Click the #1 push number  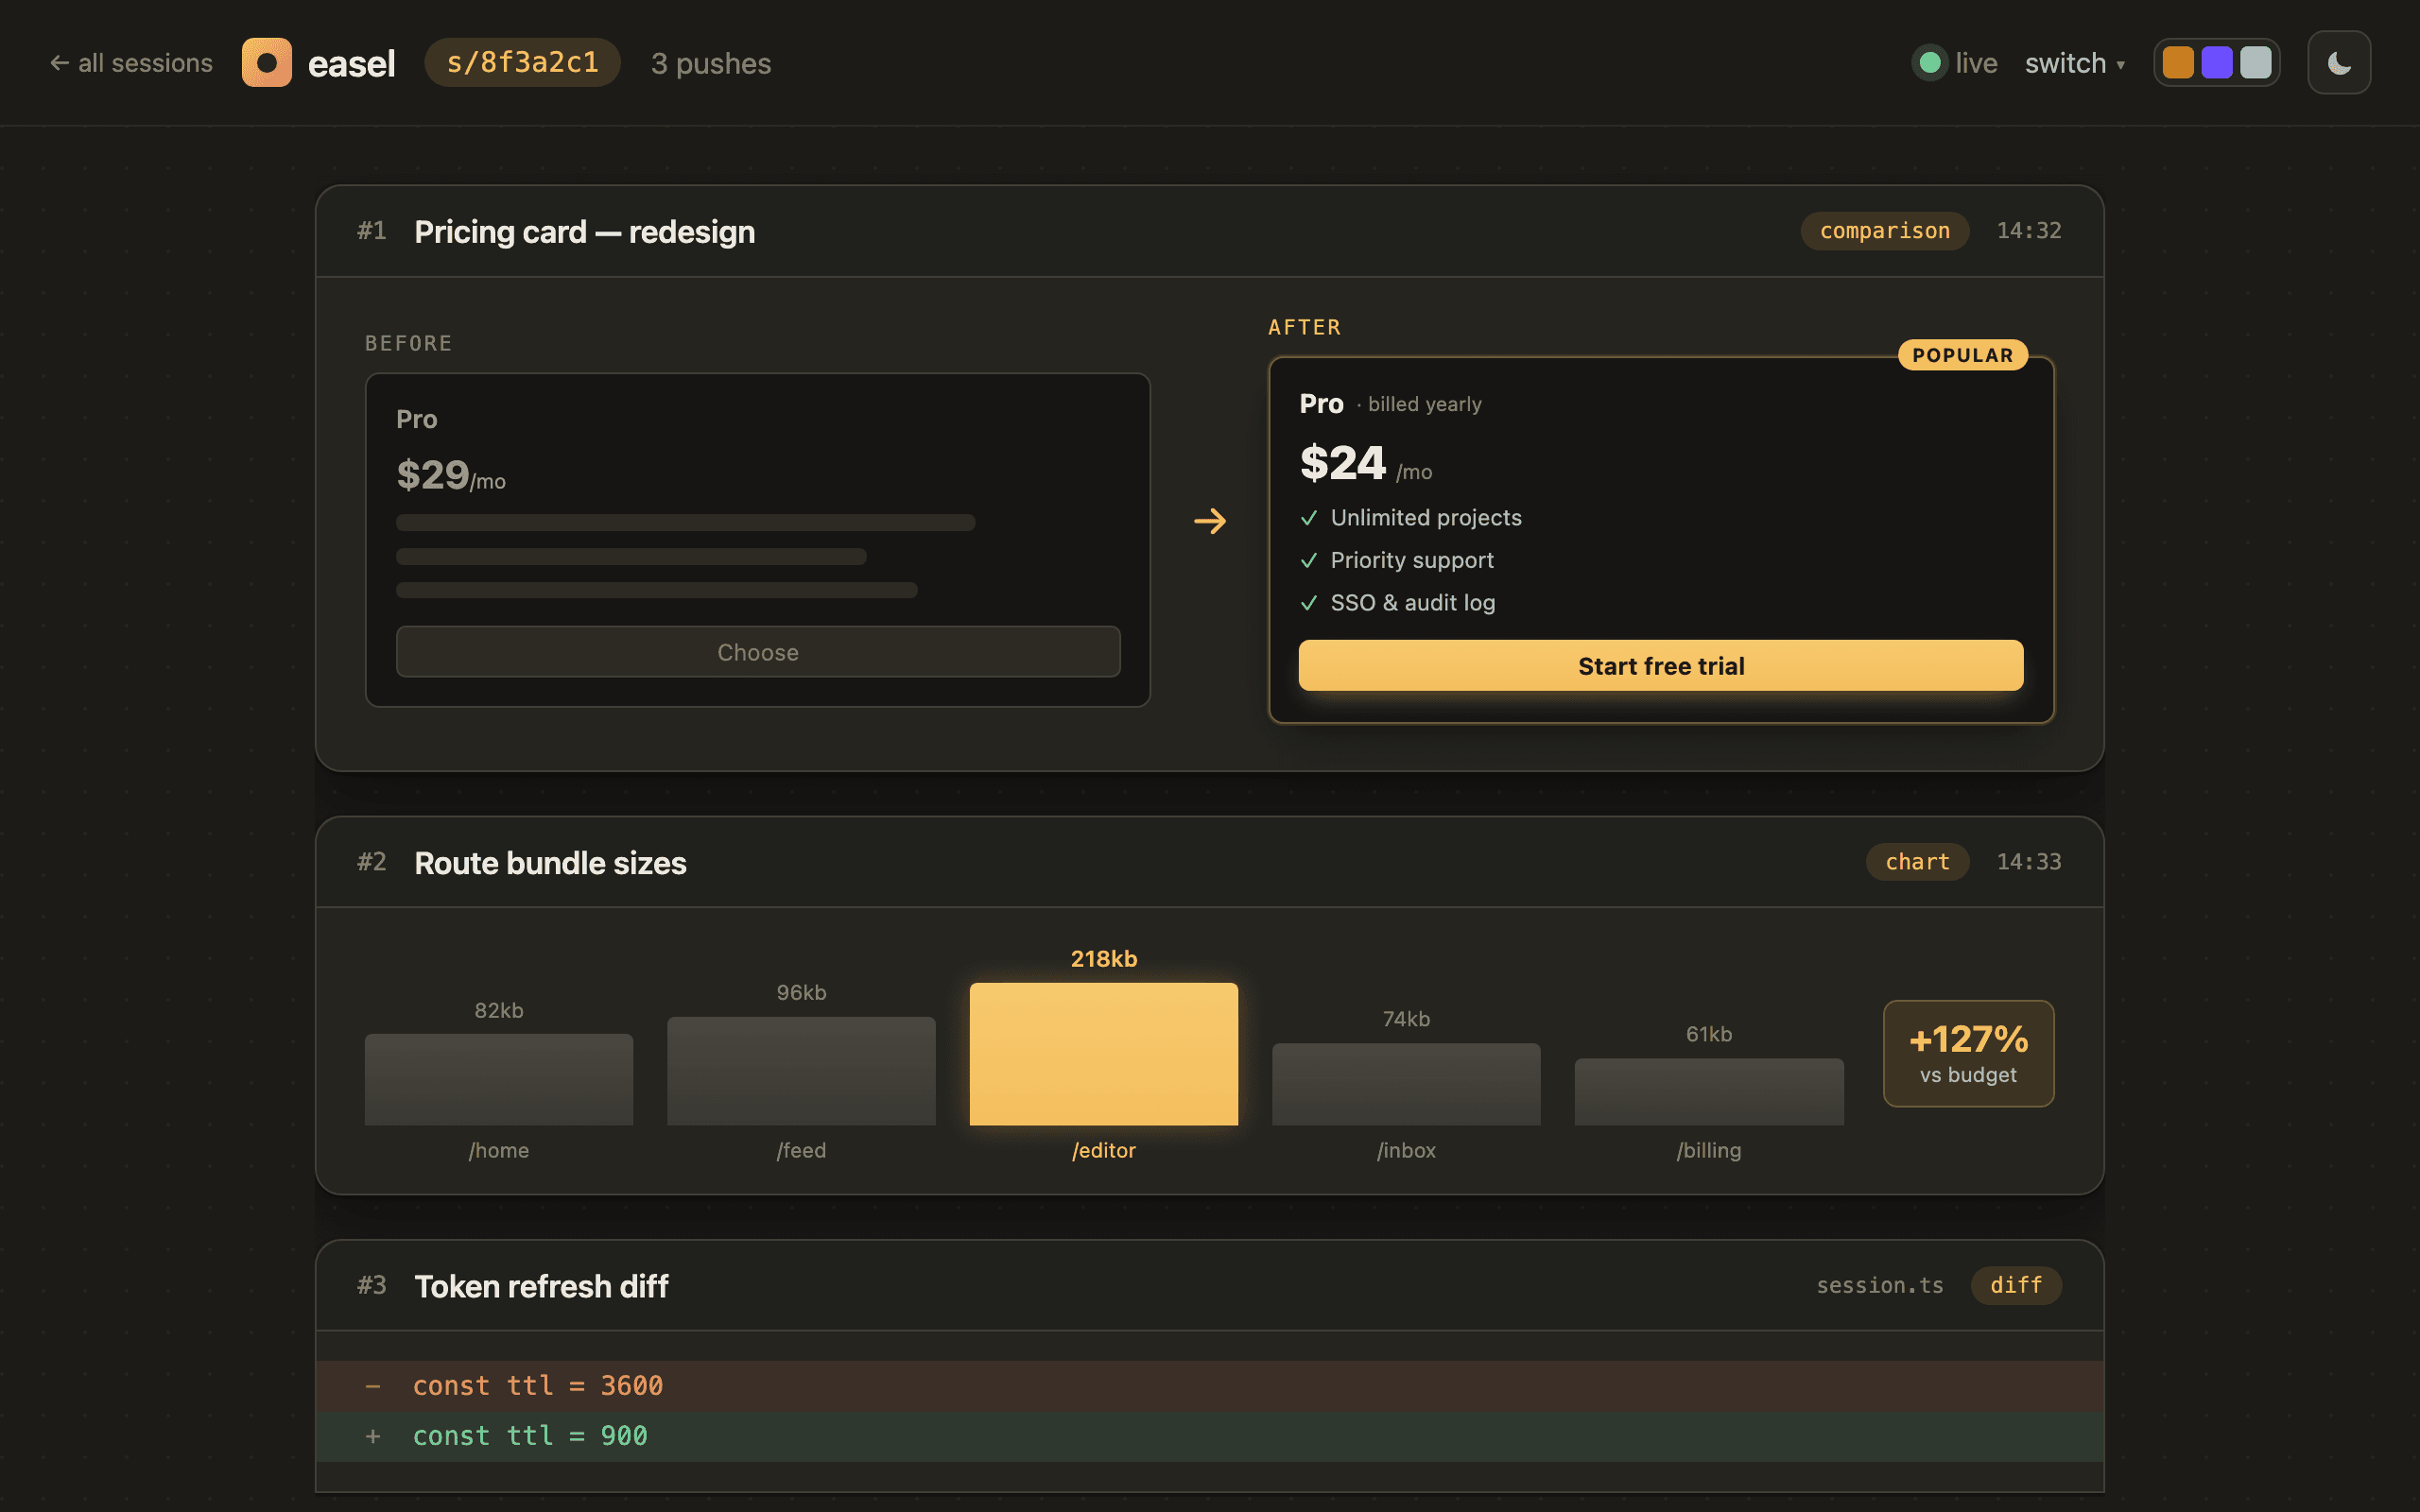[372, 231]
